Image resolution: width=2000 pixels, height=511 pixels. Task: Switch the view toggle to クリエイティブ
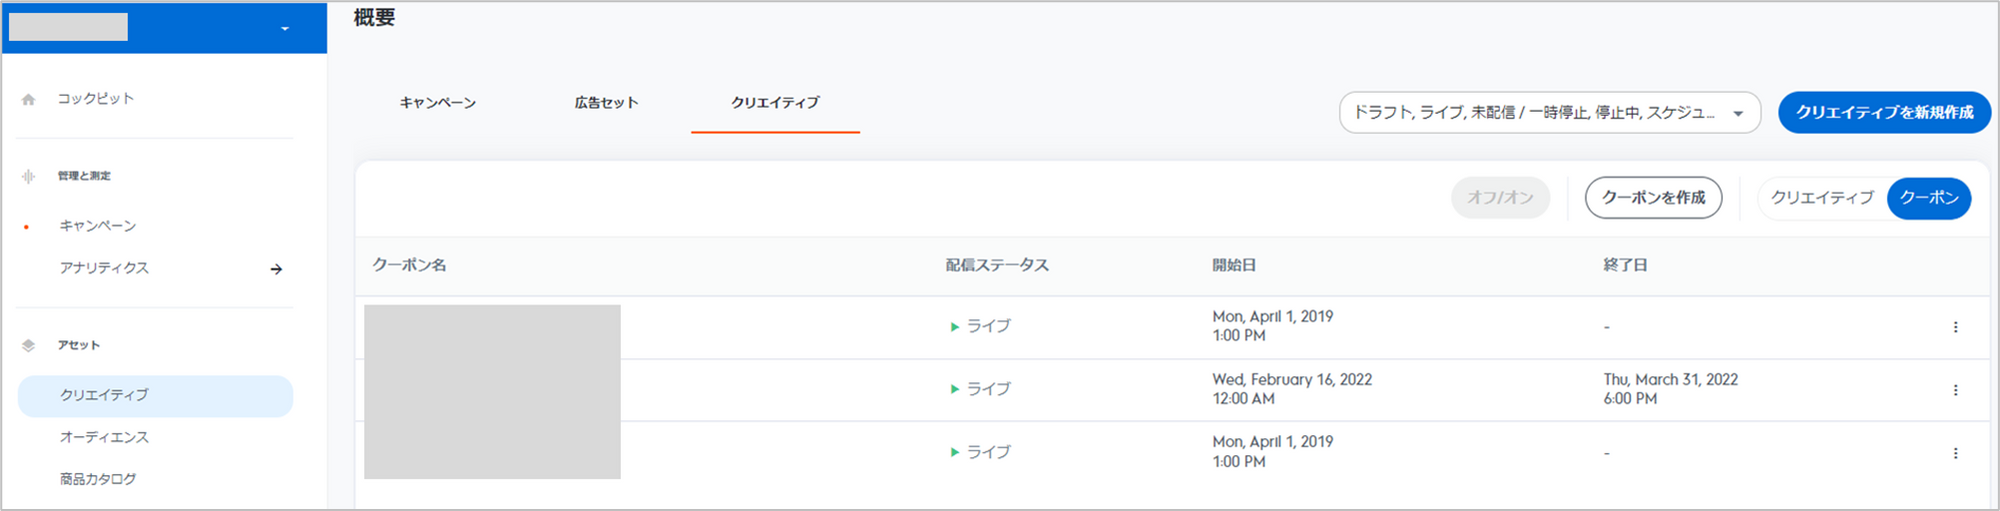click(1822, 198)
